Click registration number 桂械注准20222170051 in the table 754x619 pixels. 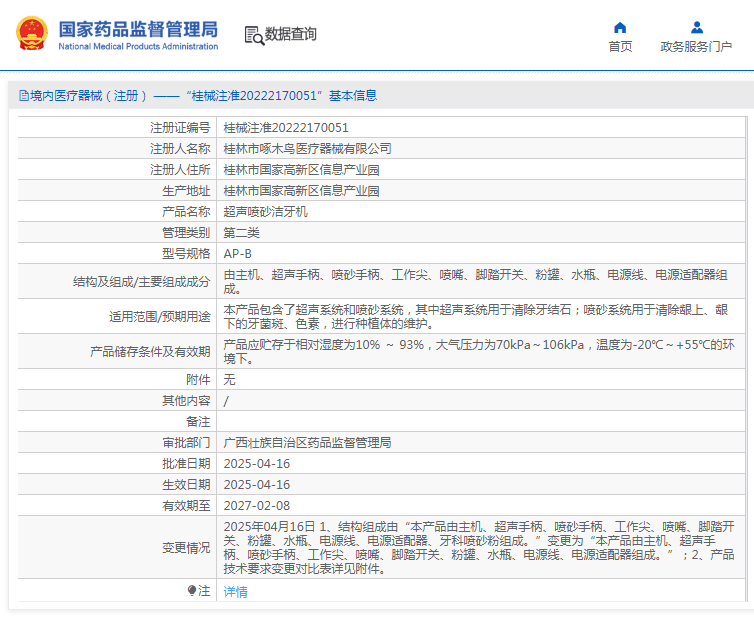286,127
